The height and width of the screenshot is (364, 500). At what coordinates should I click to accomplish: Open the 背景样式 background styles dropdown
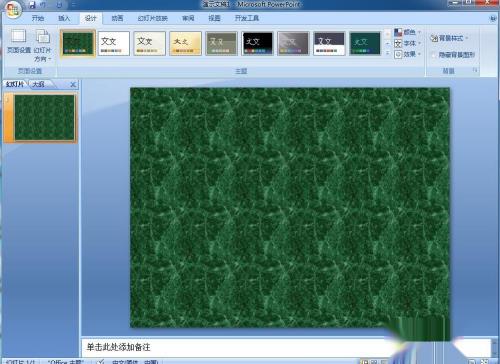(449, 38)
